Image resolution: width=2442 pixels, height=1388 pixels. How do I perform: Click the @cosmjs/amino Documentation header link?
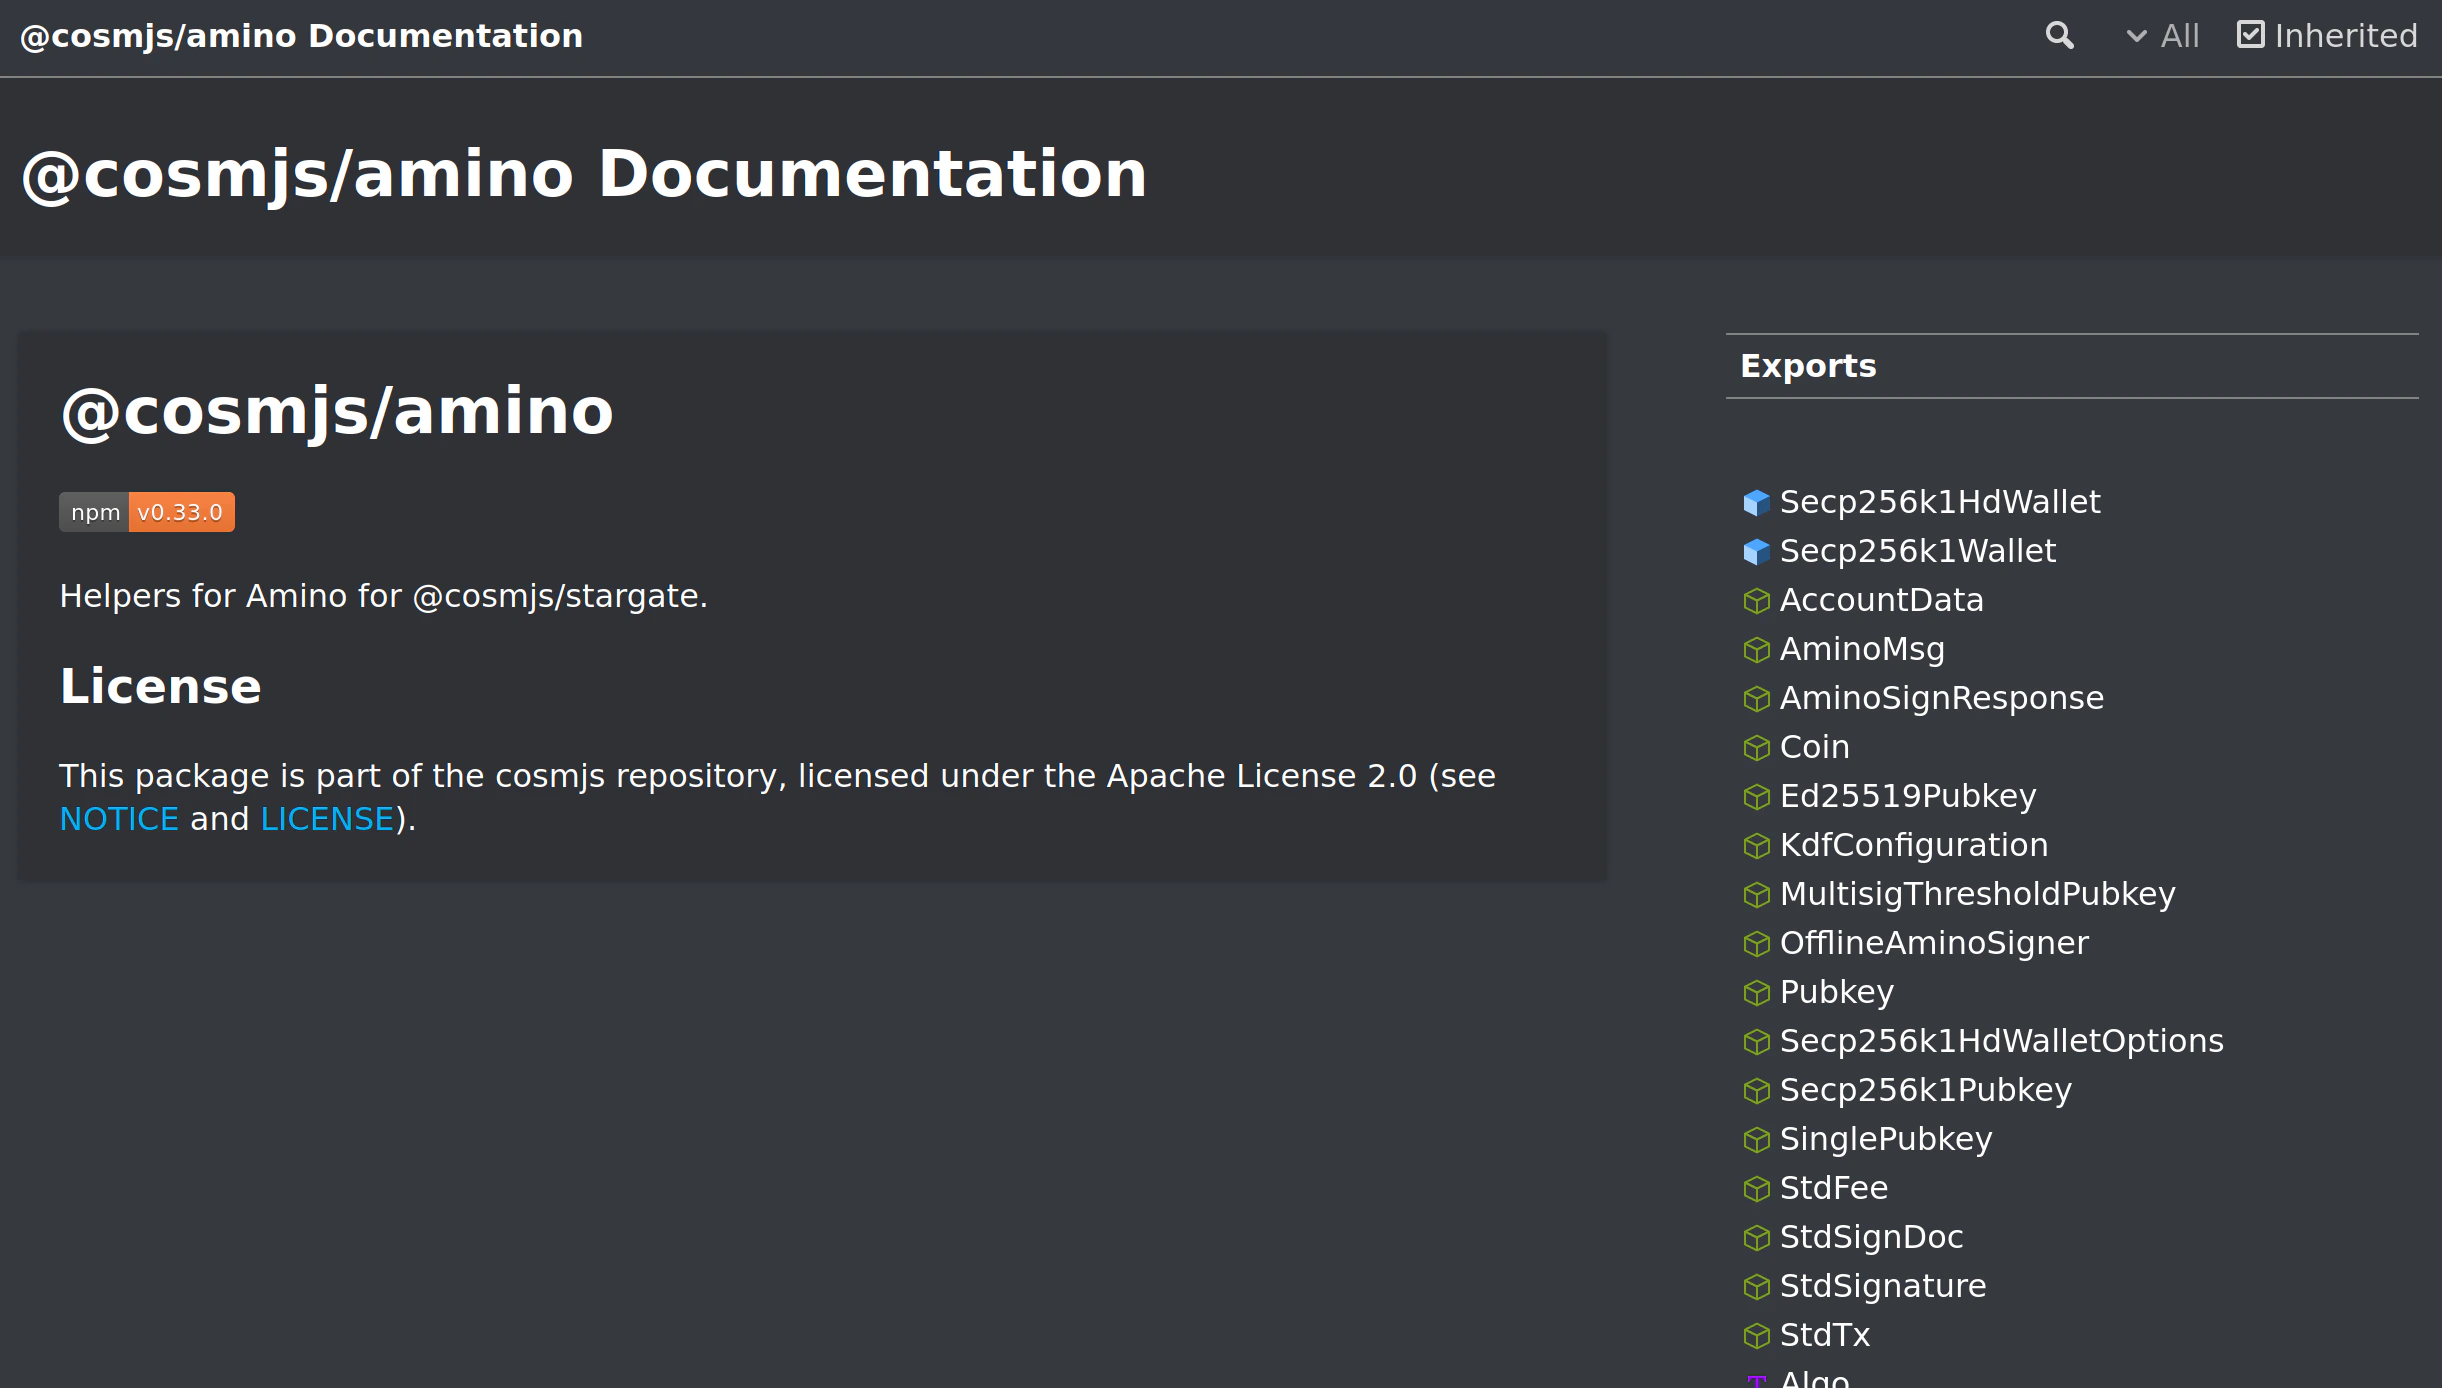[303, 36]
